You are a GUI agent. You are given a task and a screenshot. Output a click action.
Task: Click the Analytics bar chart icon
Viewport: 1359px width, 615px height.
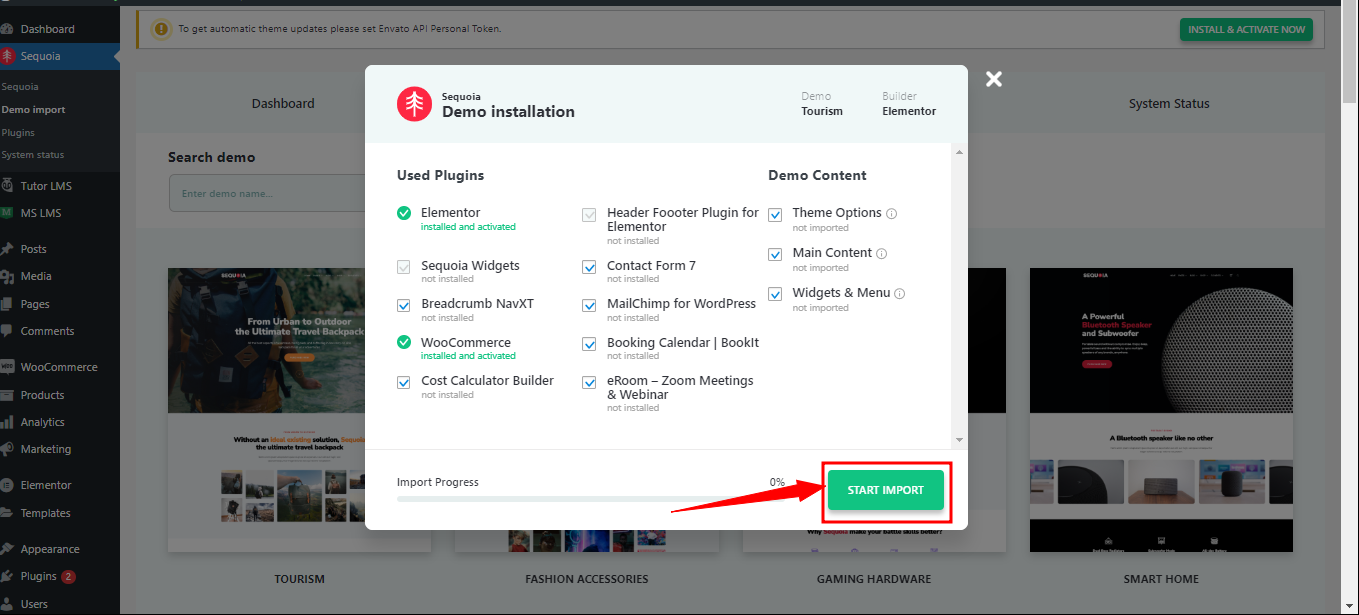pyautogui.click(x=8, y=422)
